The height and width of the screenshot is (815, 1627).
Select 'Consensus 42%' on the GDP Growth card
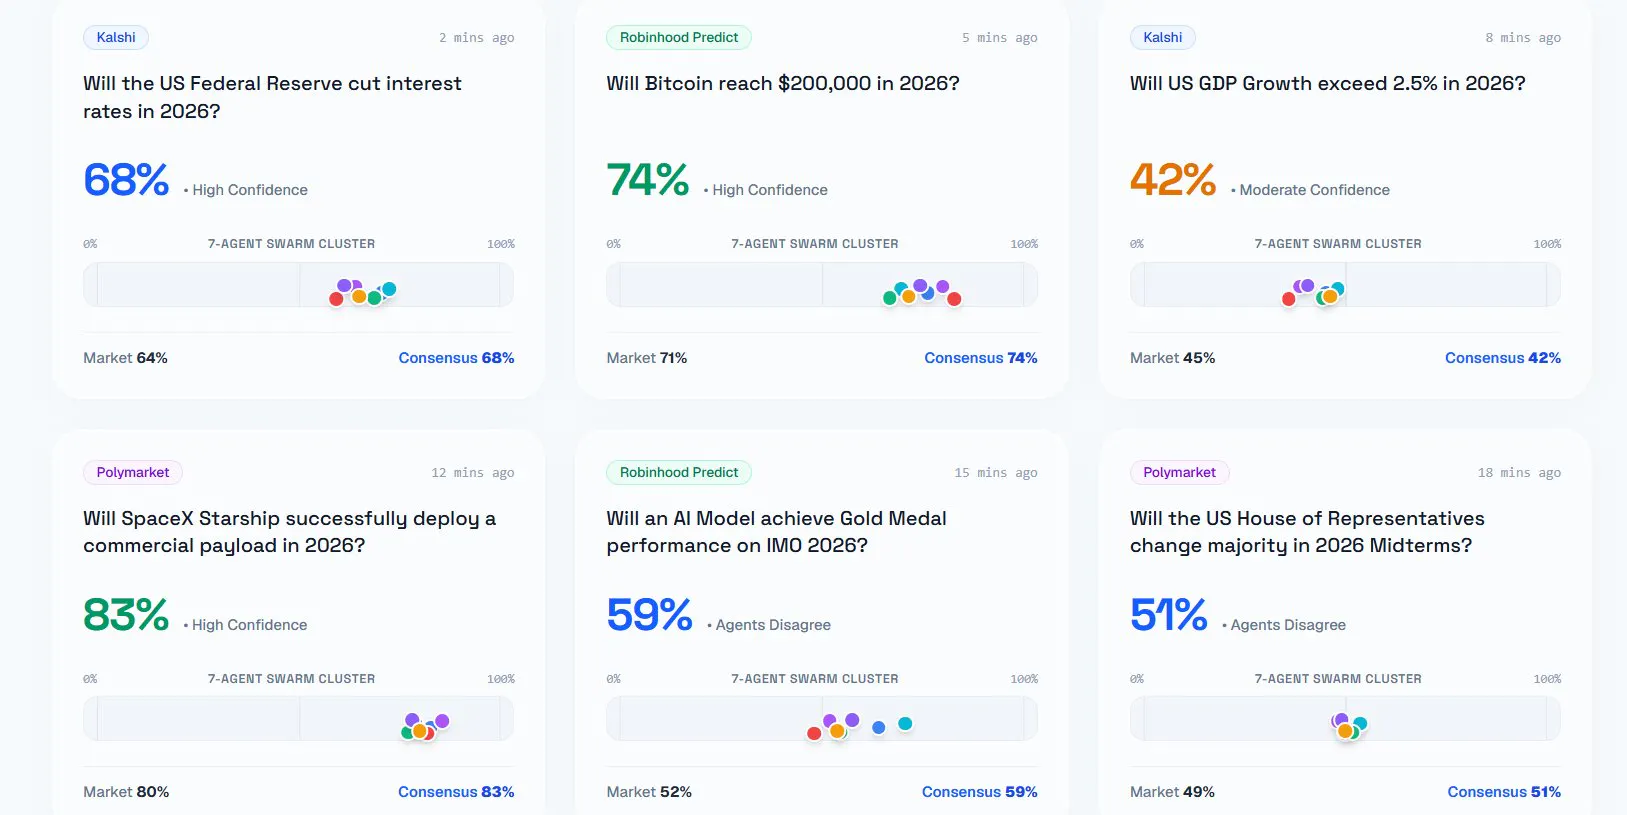pos(1502,358)
